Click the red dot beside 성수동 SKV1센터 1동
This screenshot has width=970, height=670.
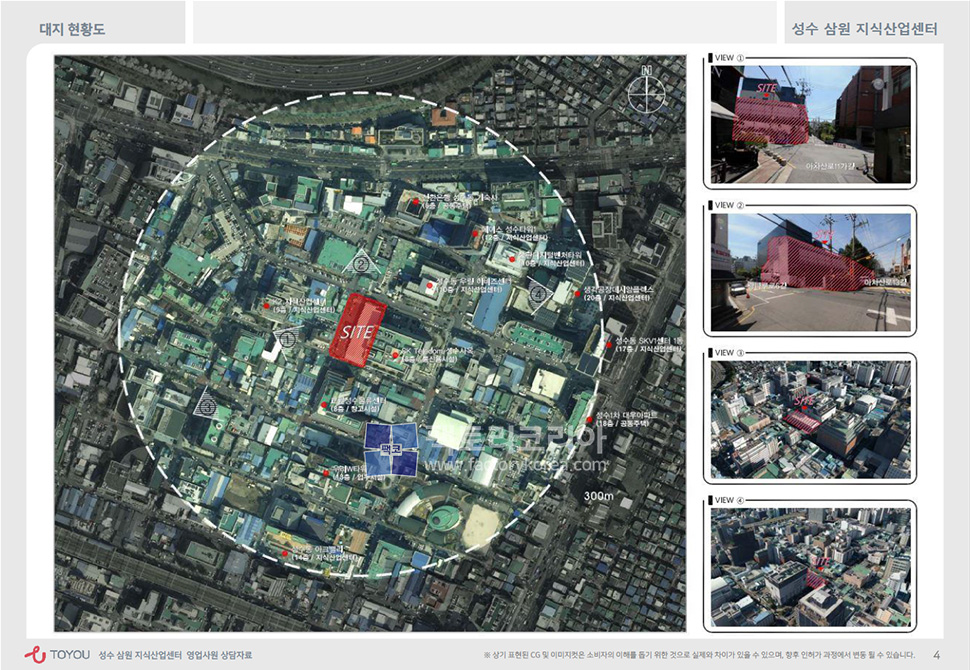tap(609, 345)
